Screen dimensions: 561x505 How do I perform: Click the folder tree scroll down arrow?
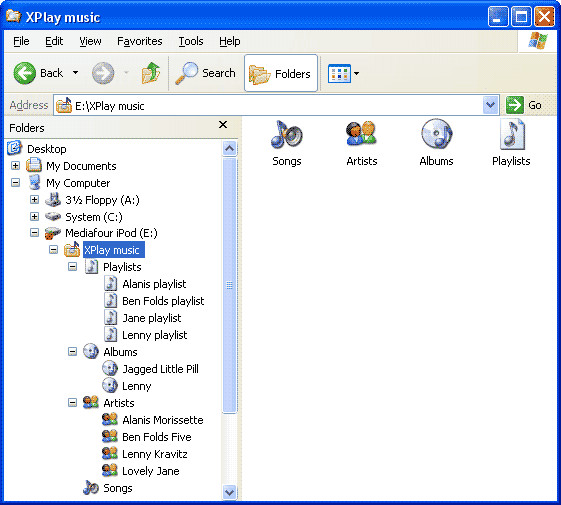pyautogui.click(x=229, y=492)
